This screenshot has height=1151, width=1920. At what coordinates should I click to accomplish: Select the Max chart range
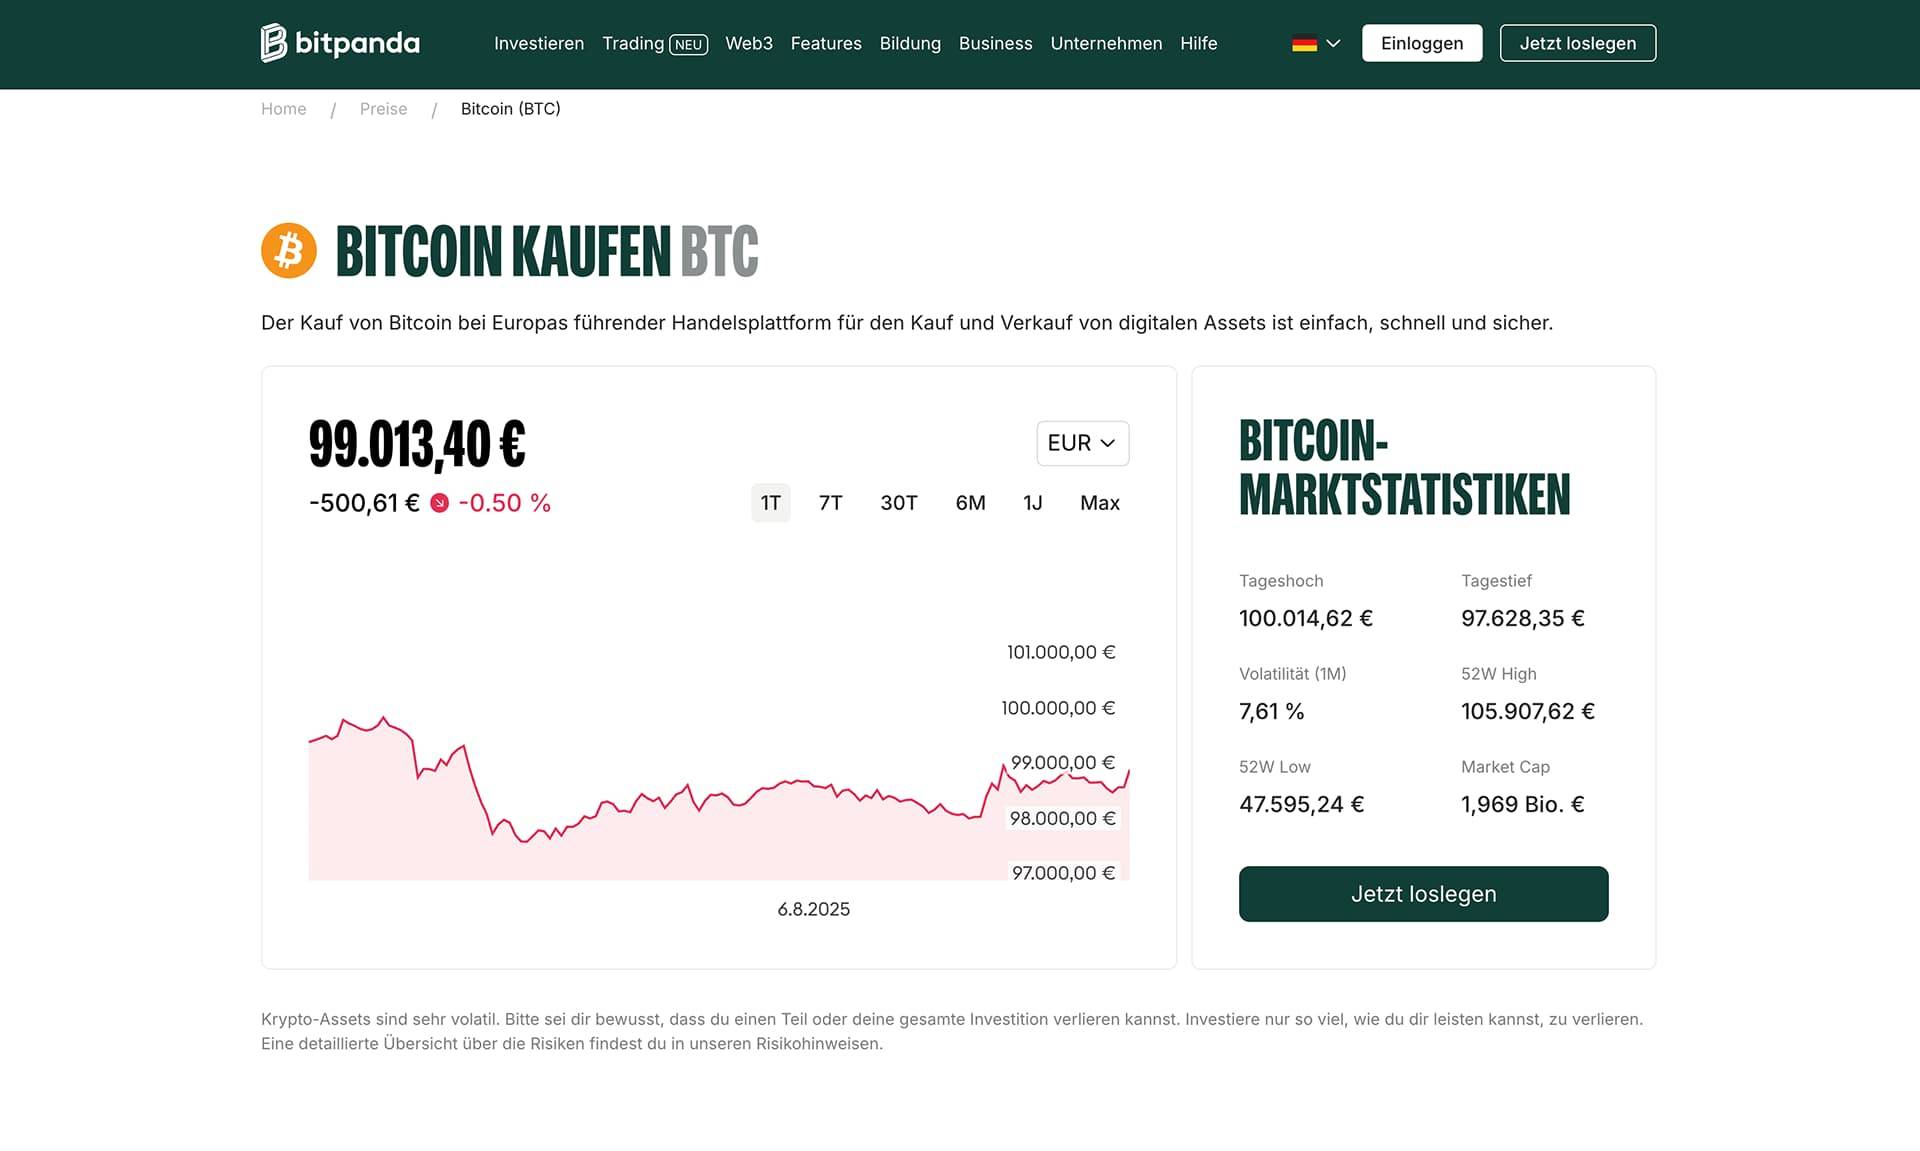[x=1099, y=503]
